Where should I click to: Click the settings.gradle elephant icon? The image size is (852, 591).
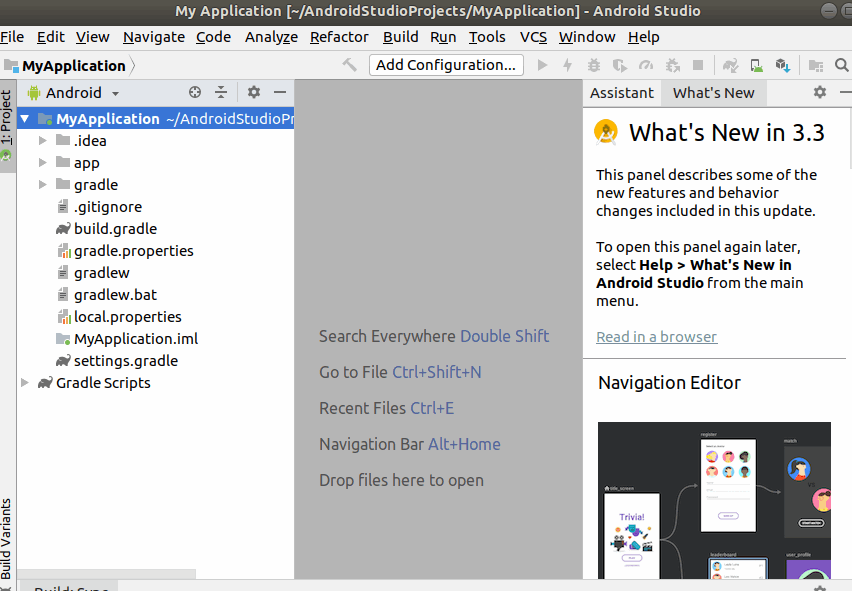[64, 361]
